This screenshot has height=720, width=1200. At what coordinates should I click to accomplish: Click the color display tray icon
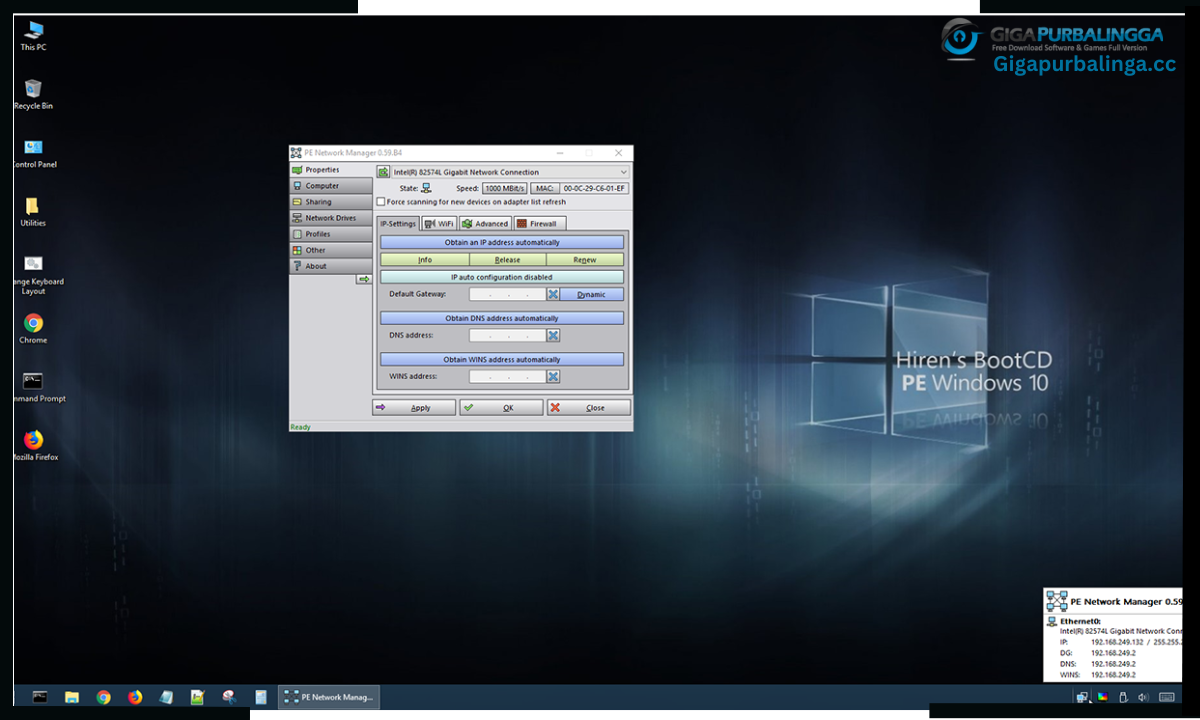point(1102,697)
